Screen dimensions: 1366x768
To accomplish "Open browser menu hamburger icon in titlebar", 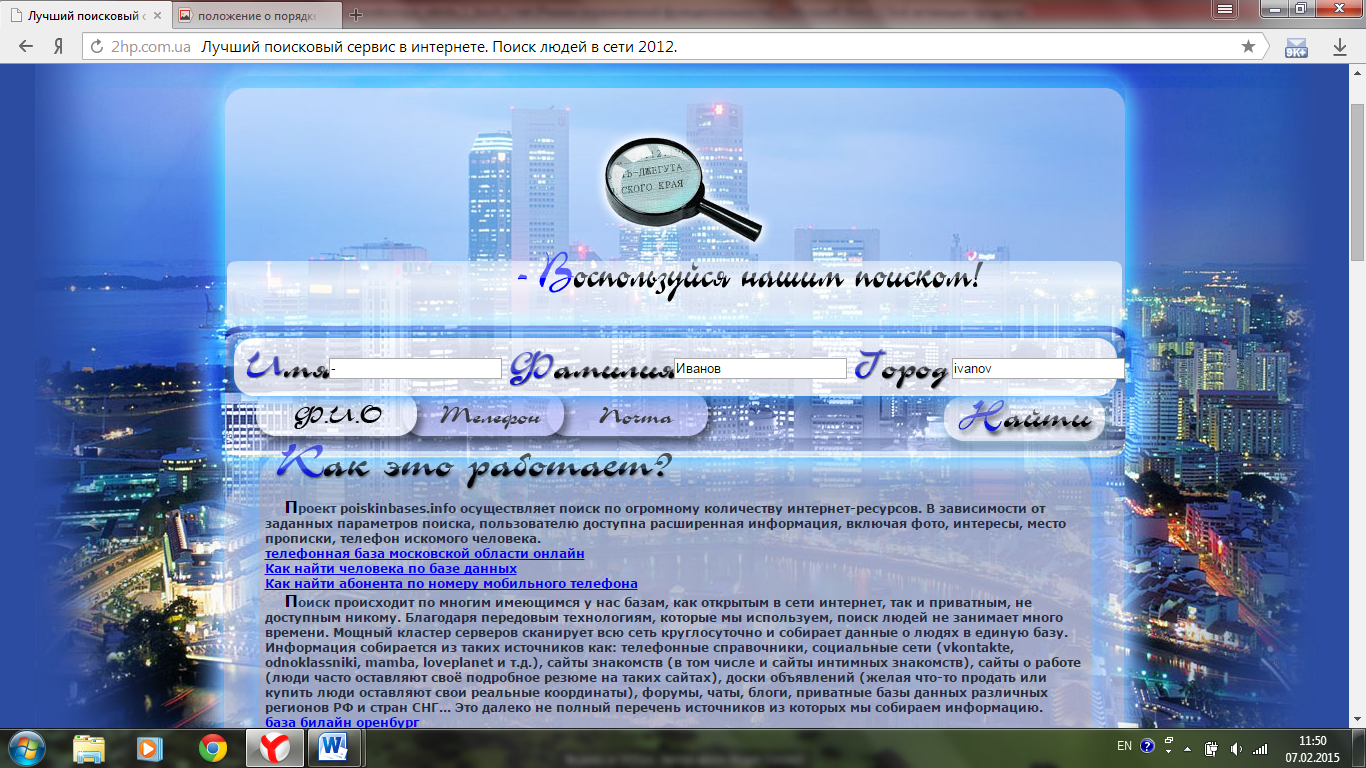I will coord(1225,9).
